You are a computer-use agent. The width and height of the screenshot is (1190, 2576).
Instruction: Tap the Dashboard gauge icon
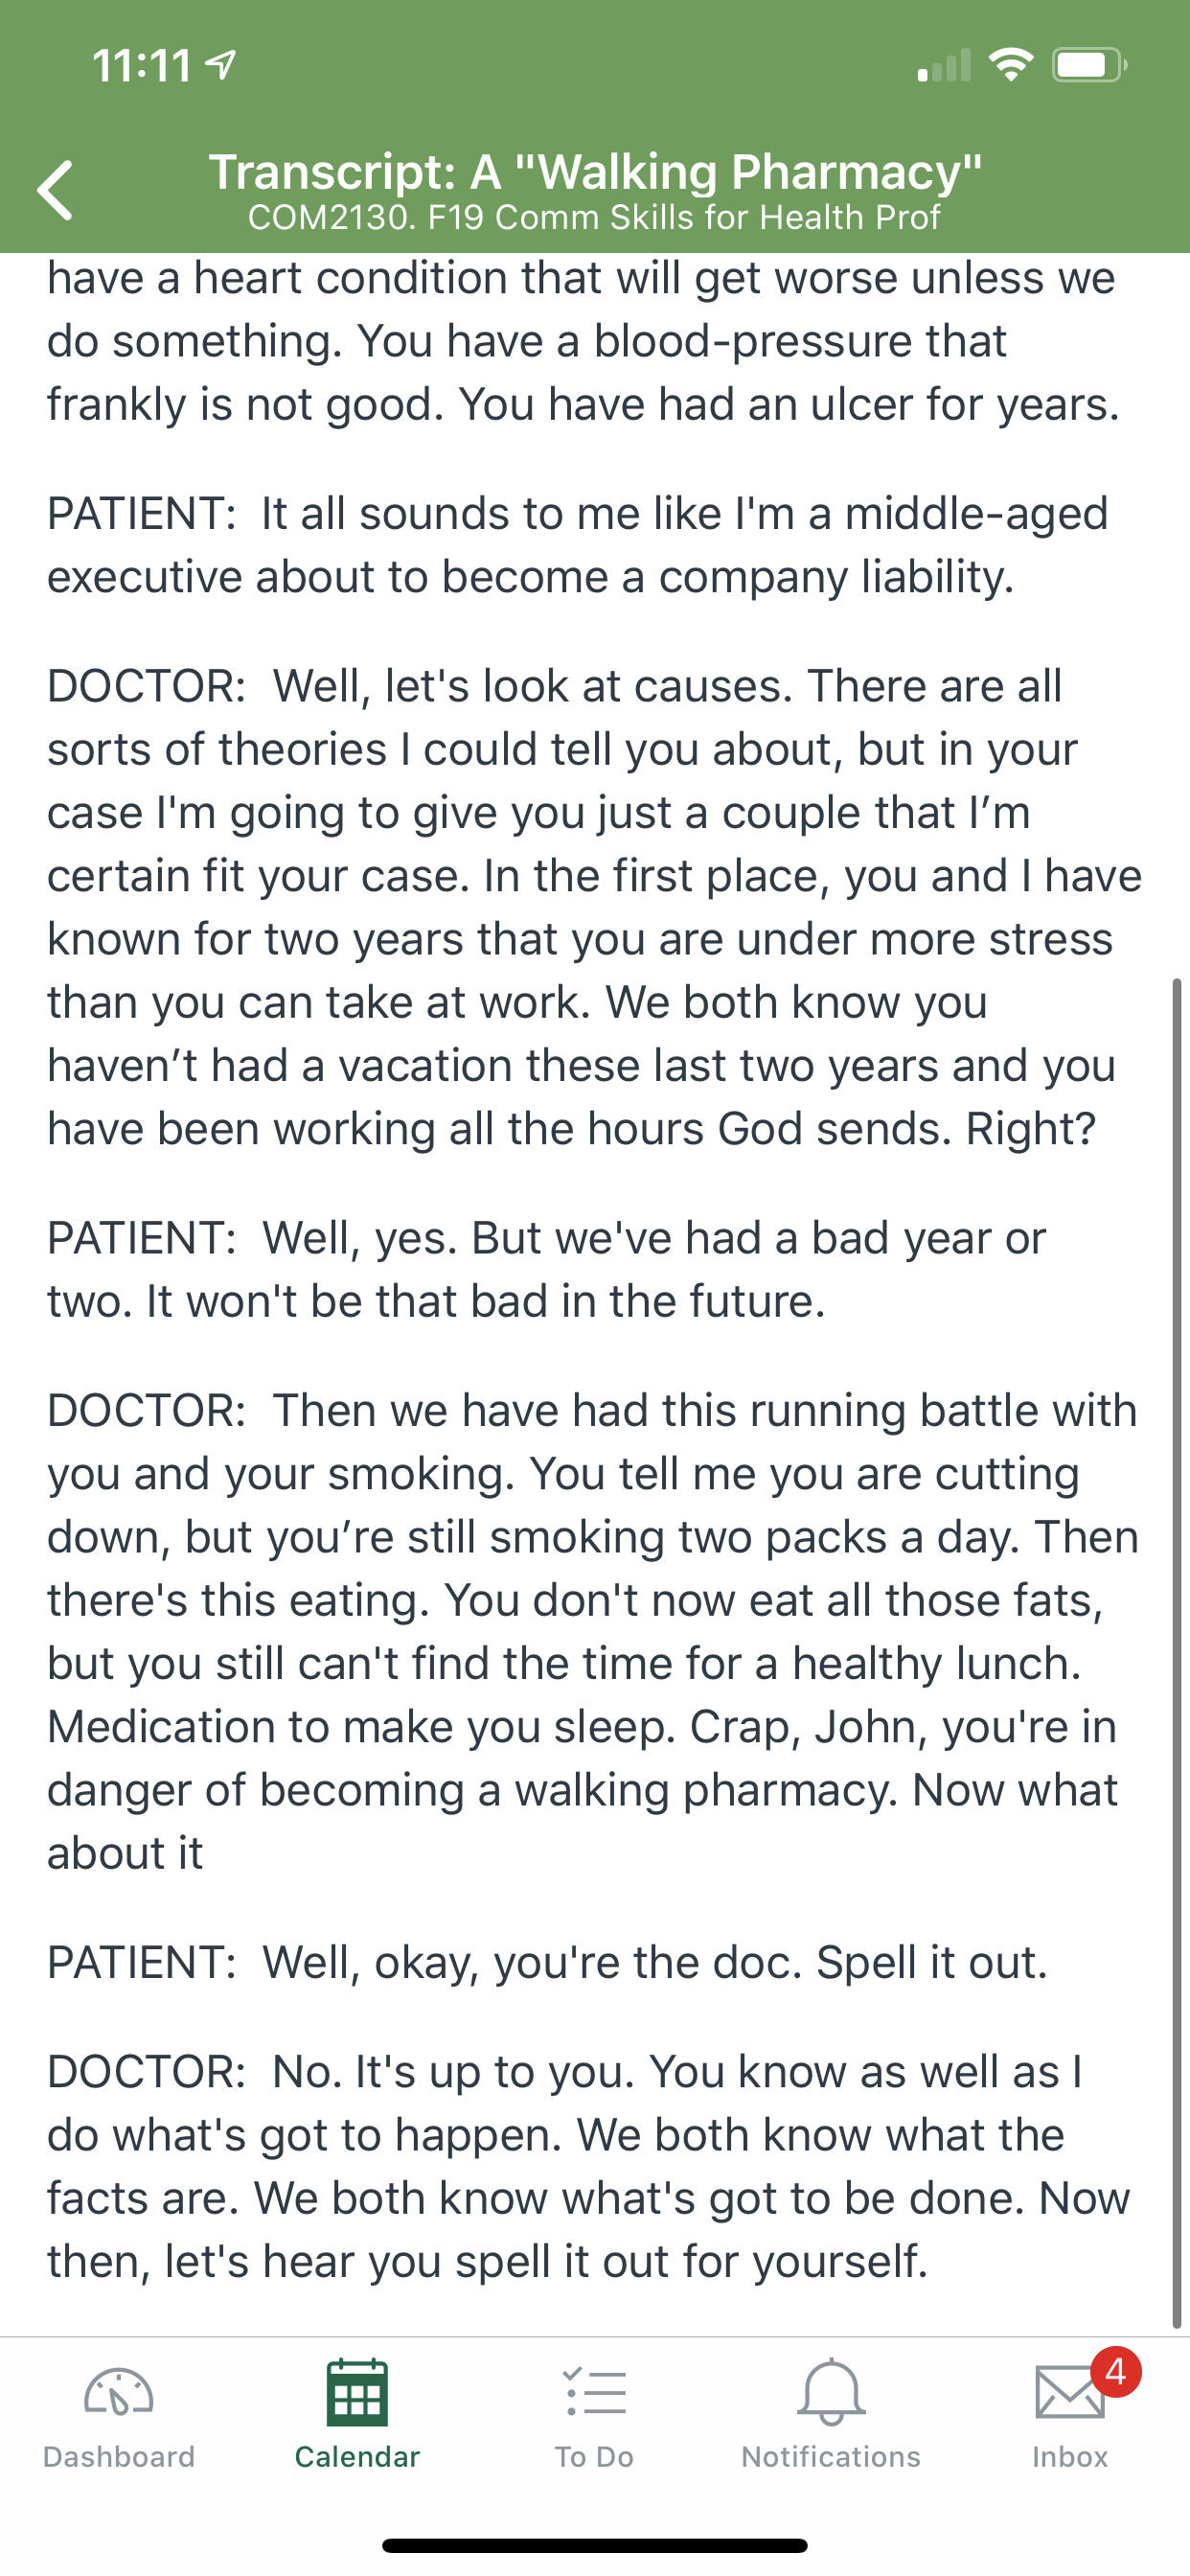tap(119, 2393)
